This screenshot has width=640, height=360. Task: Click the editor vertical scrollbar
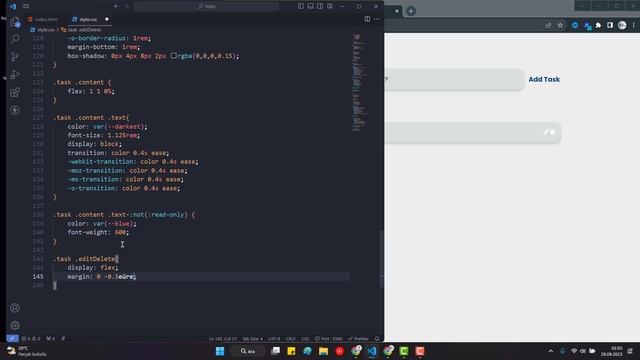pyautogui.click(x=382, y=259)
